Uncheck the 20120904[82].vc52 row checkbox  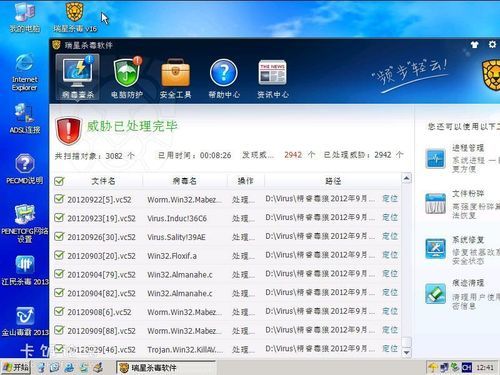pyautogui.click(x=59, y=293)
